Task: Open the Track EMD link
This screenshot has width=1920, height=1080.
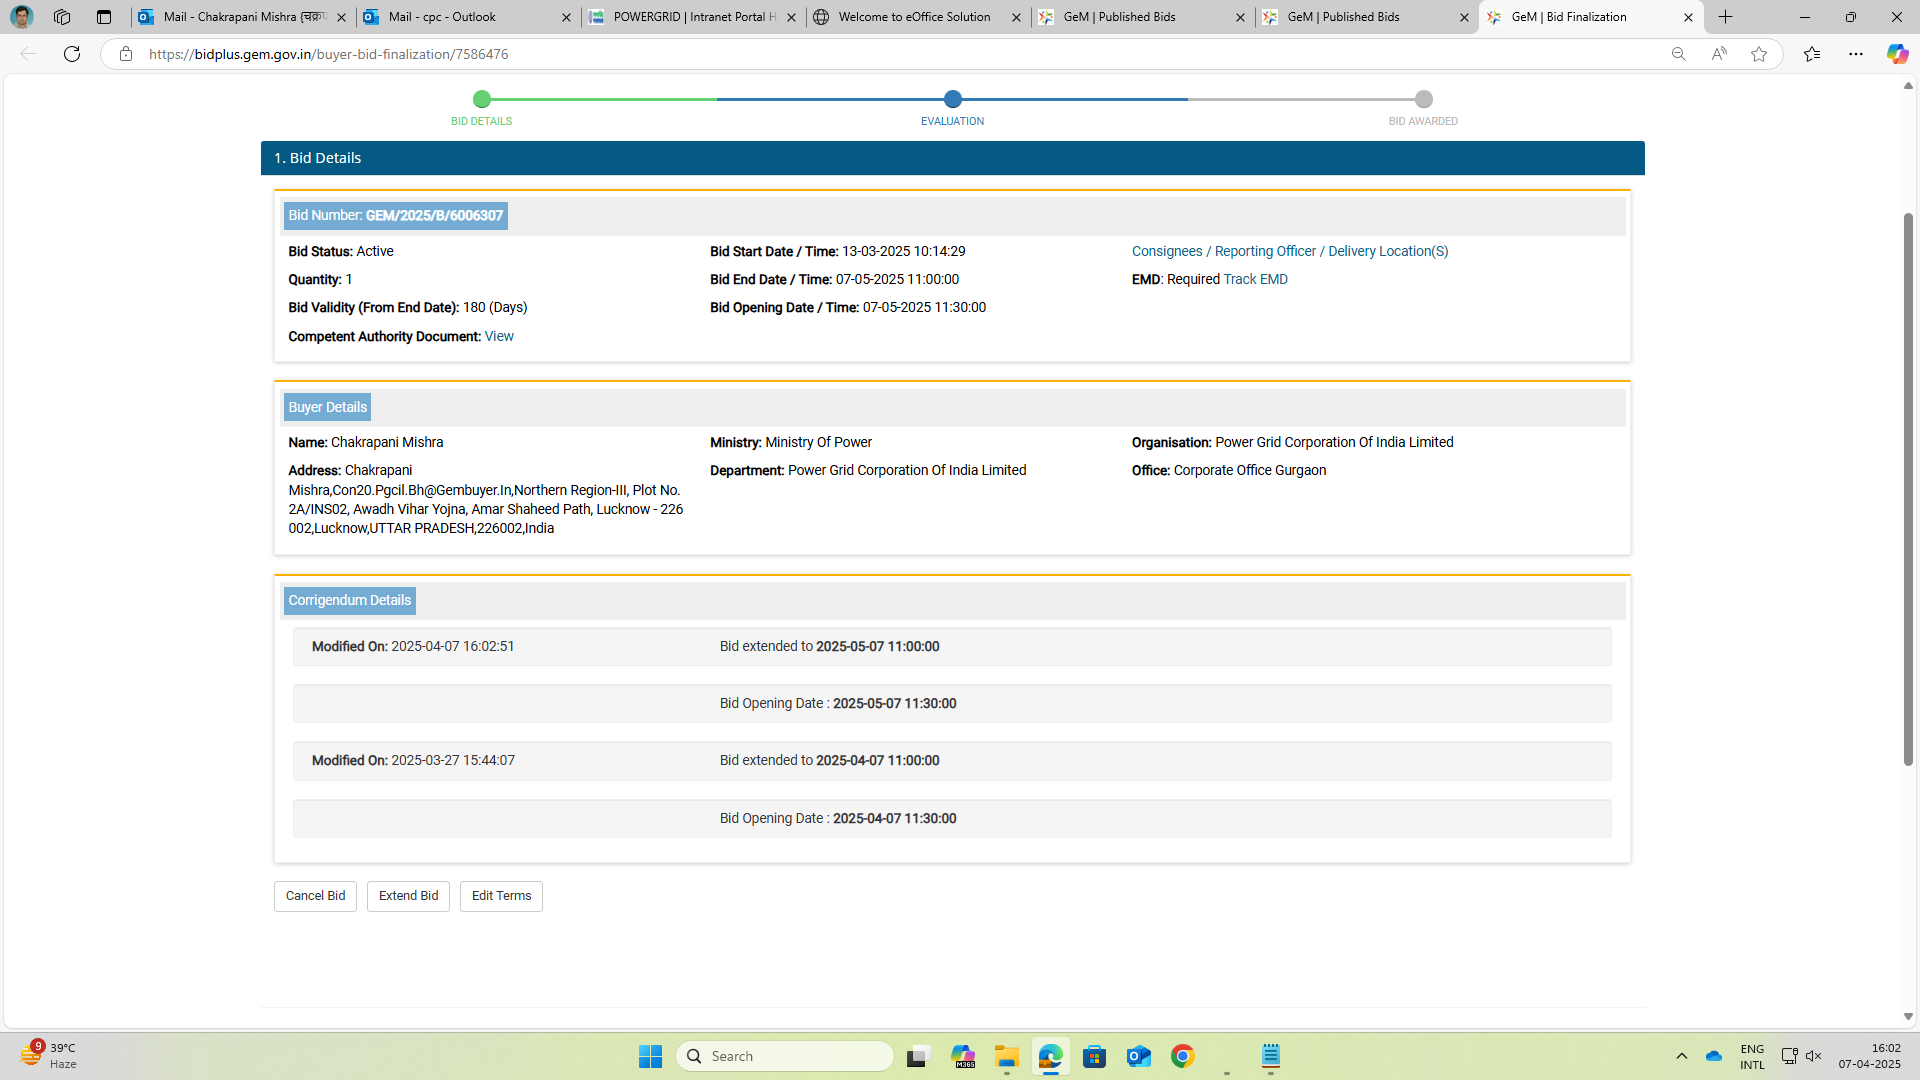Action: pos(1255,280)
